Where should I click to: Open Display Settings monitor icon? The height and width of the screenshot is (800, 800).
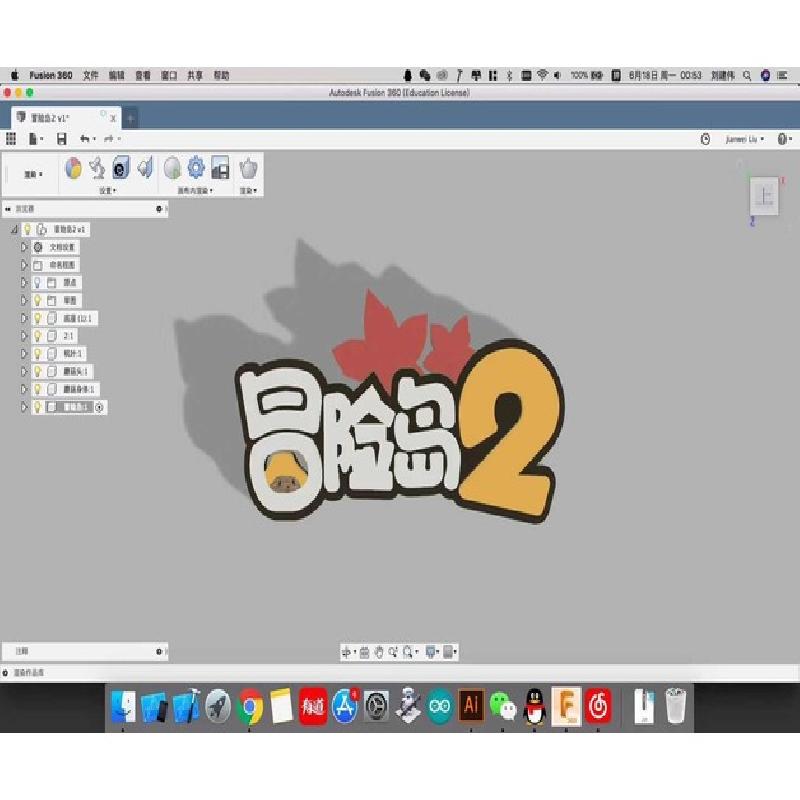click(x=431, y=652)
